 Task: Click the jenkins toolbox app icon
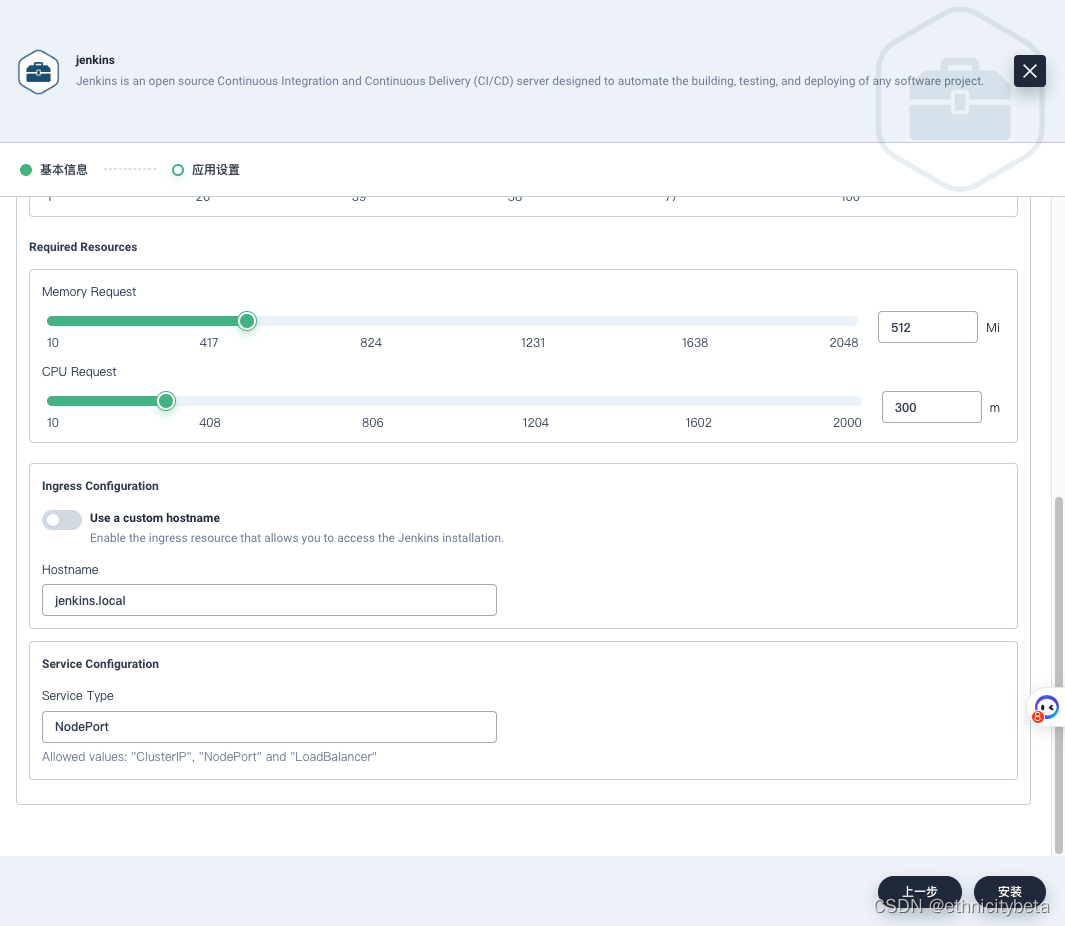click(39, 72)
